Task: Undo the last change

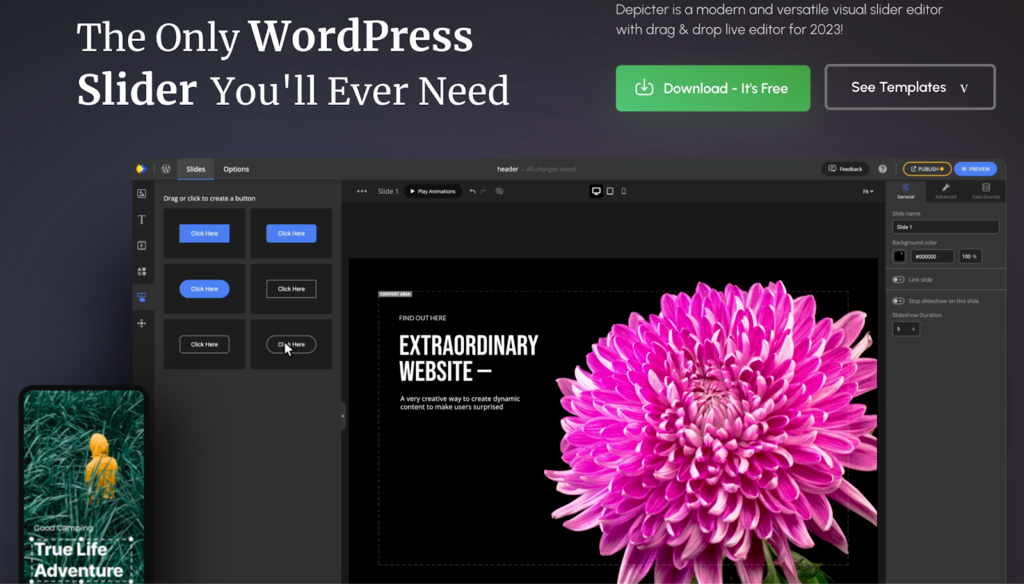Action: coord(471,191)
